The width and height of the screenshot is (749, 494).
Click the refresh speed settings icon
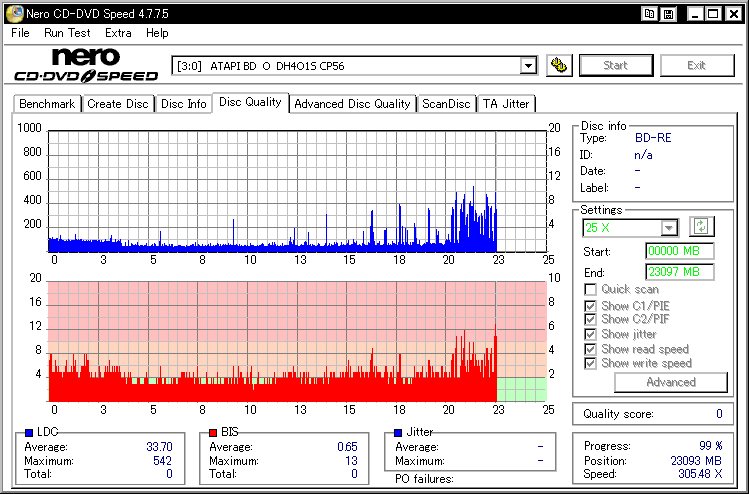[701, 226]
